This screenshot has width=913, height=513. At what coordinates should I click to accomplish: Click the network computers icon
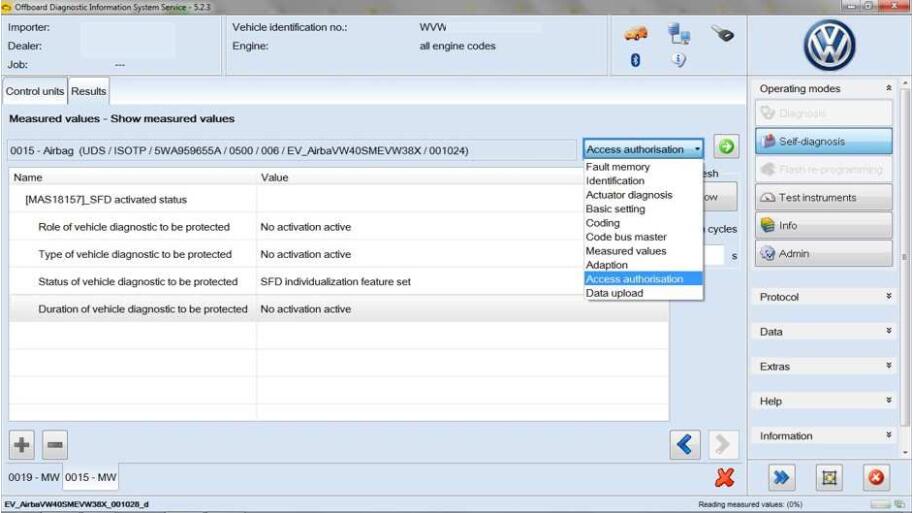click(679, 34)
